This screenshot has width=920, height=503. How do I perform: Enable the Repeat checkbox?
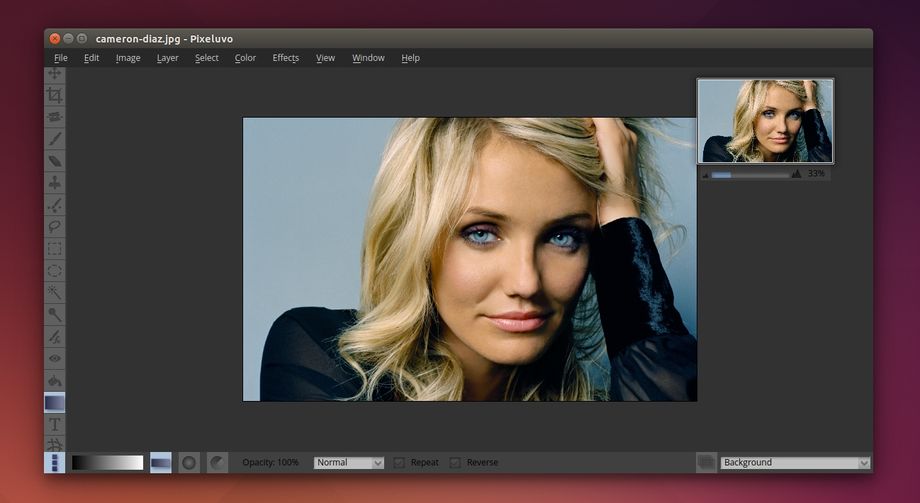[x=400, y=462]
